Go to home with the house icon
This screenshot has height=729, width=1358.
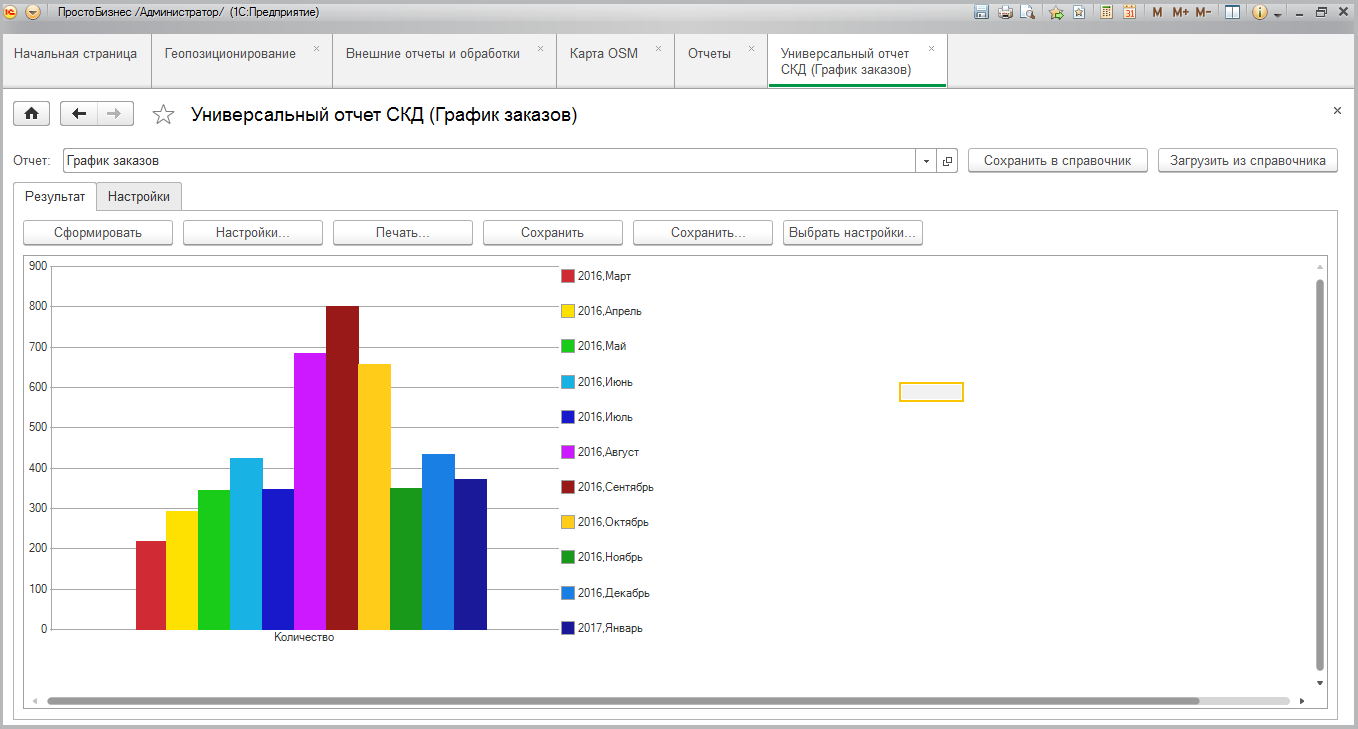[x=31, y=114]
